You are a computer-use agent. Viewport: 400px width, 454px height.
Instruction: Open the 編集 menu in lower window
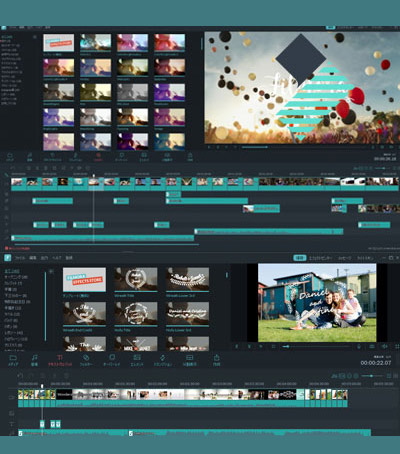pyautogui.click(x=33, y=258)
